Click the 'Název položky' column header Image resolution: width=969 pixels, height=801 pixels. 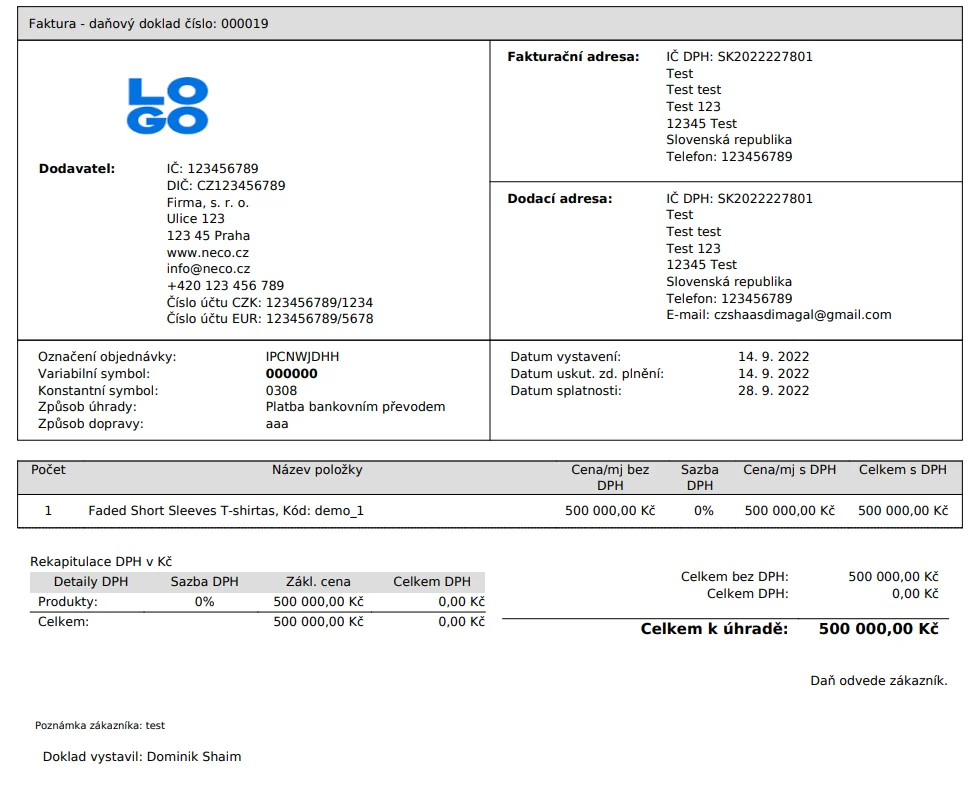coord(317,470)
